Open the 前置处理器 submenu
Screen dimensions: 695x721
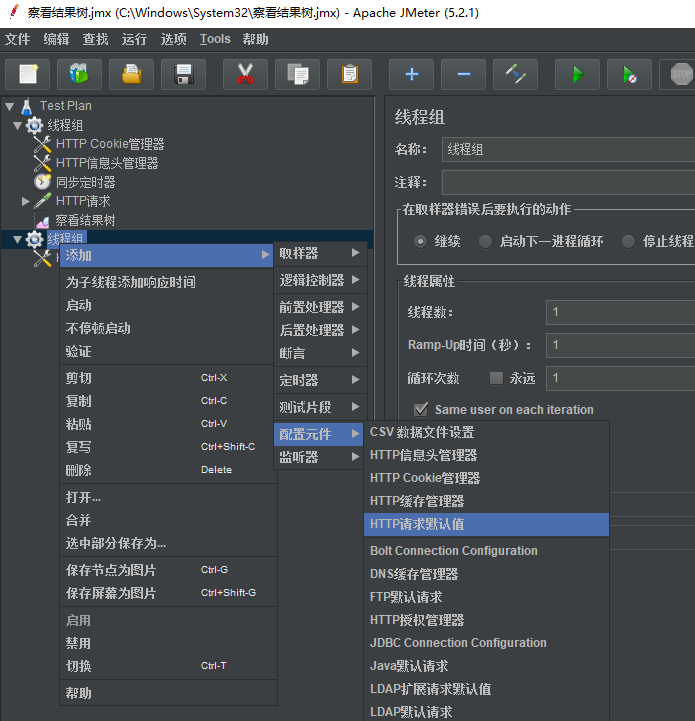tap(320, 307)
